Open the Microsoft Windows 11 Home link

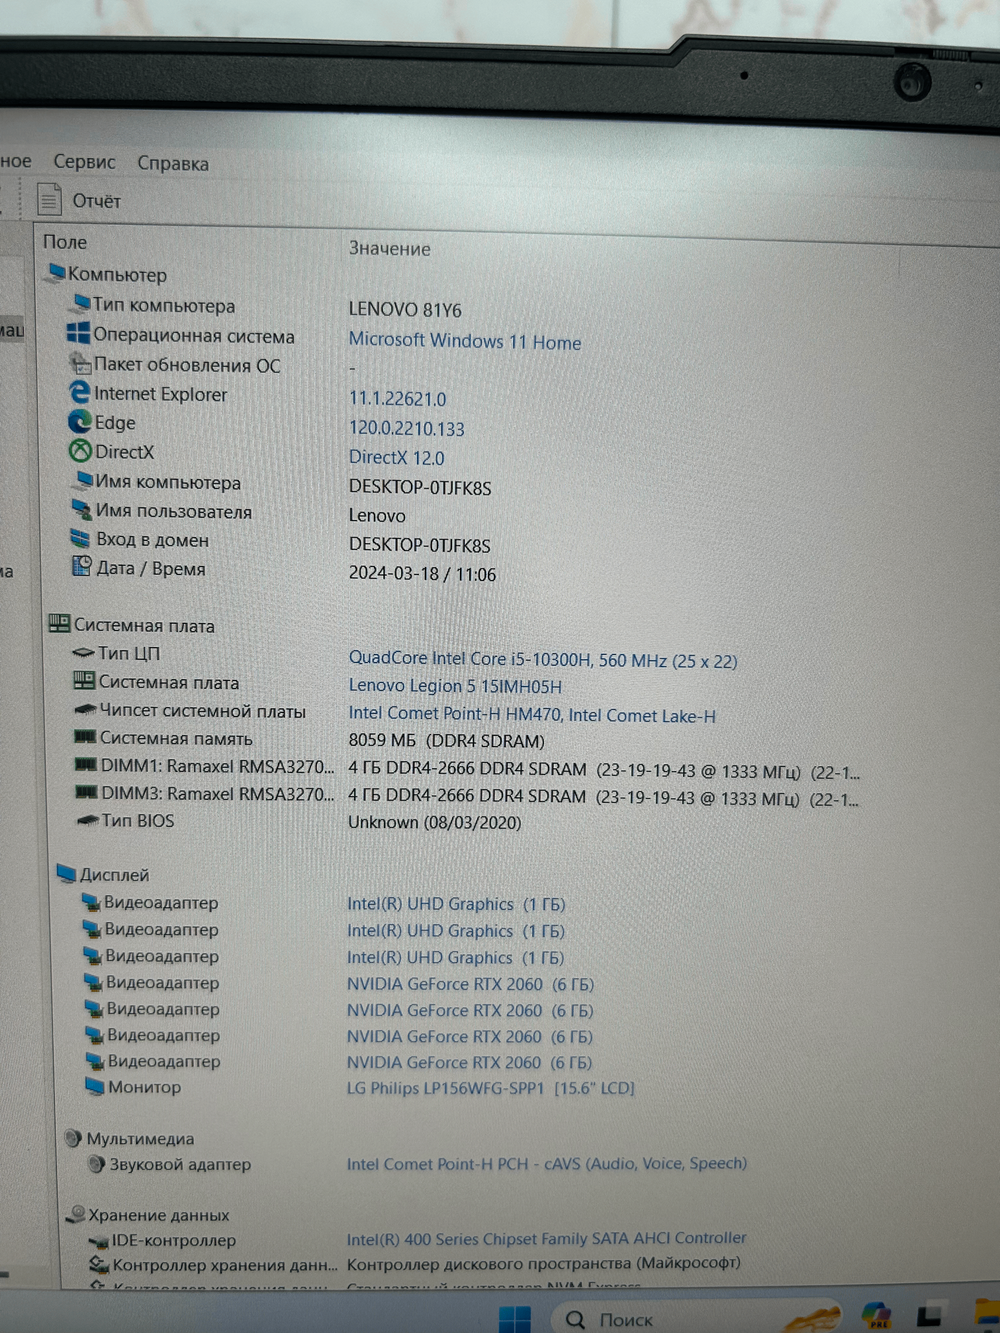(465, 341)
